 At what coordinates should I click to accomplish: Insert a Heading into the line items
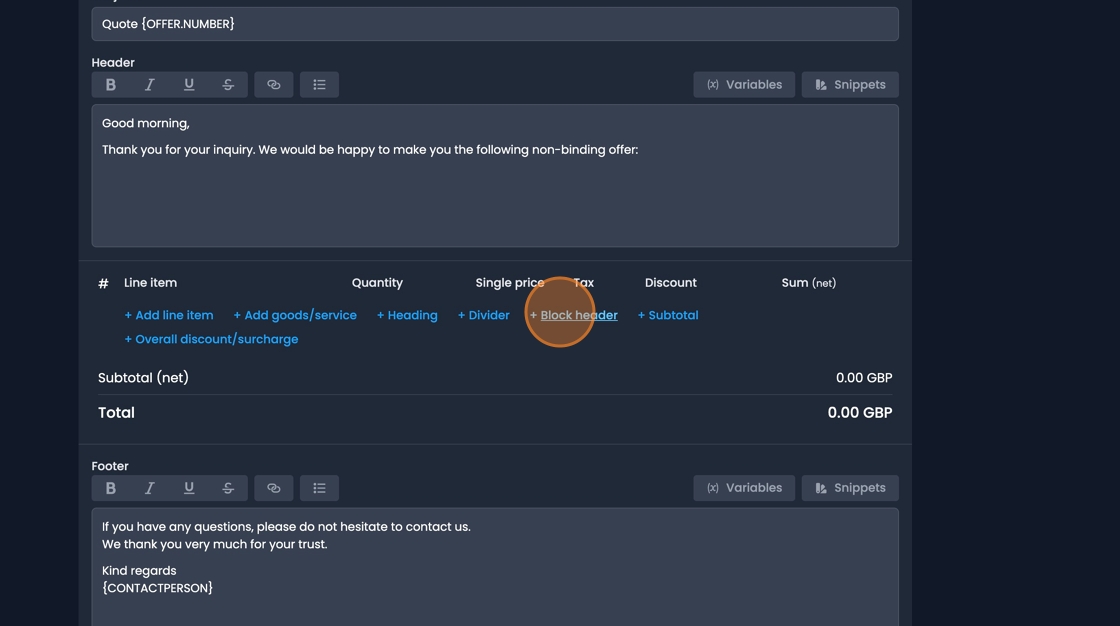(x=406, y=314)
